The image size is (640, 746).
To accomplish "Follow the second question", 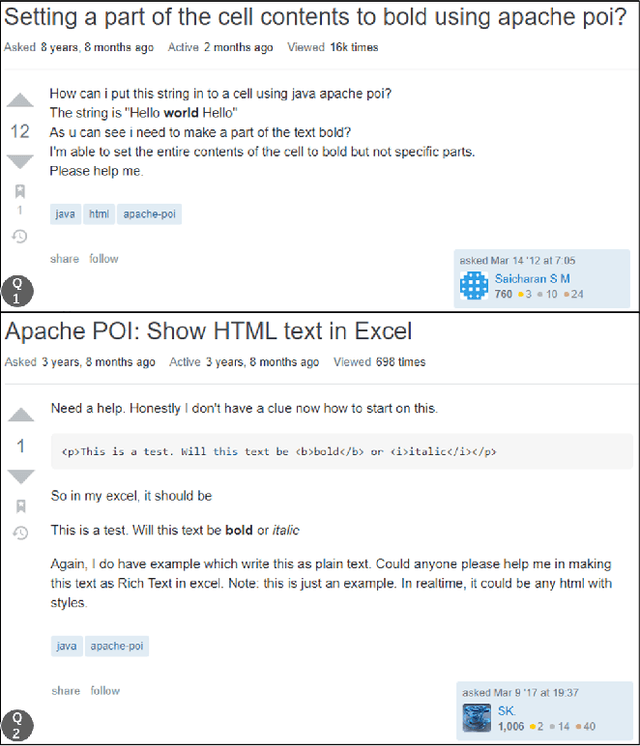I will point(105,690).
